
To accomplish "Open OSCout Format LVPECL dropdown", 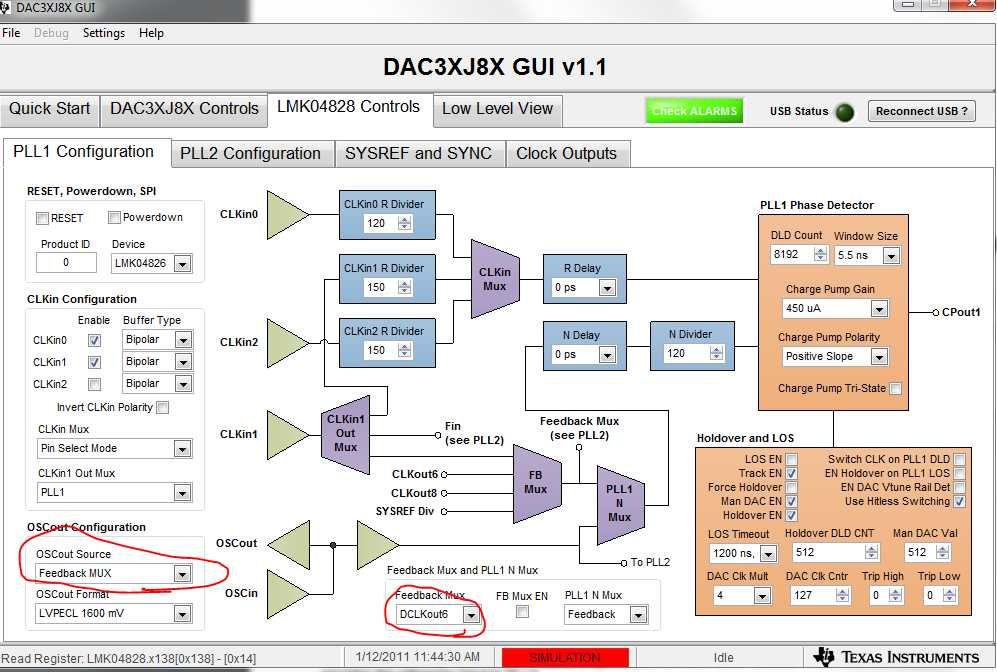I will pos(182,614).
